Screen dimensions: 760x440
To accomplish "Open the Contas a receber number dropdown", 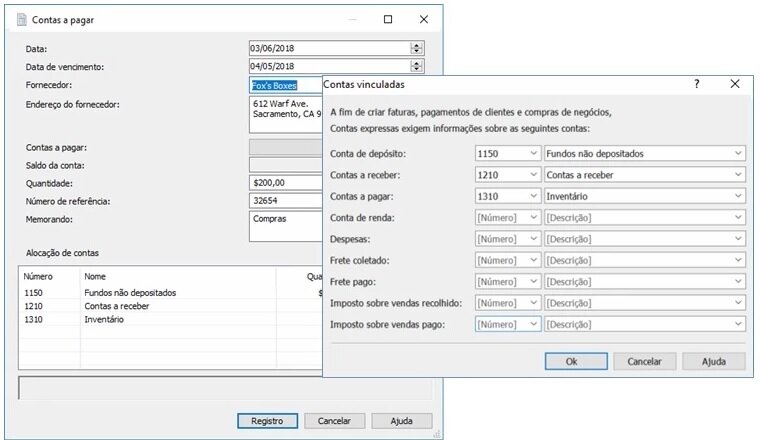I will coord(531,175).
